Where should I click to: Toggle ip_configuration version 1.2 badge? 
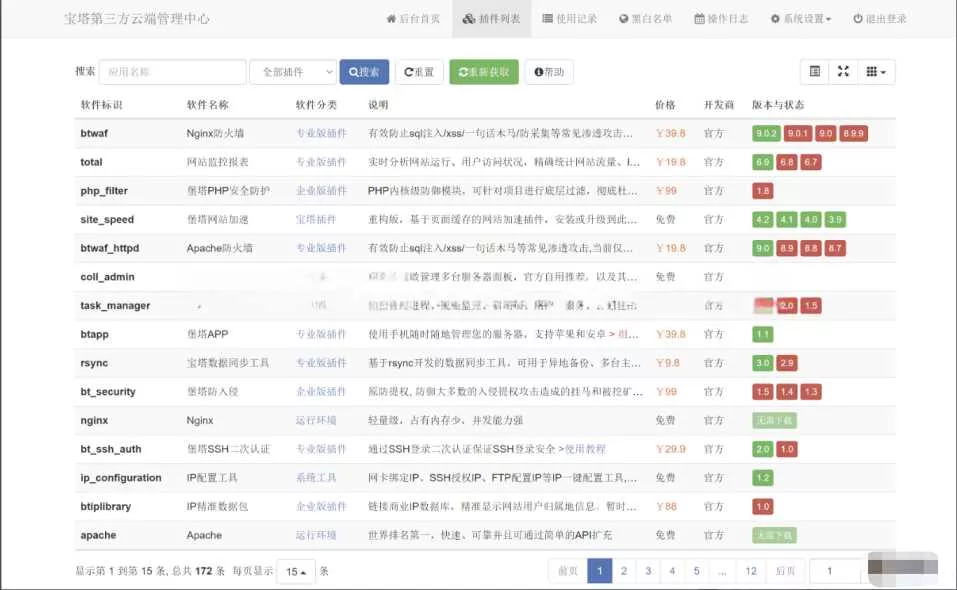pyautogui.click(x=763, y=478)
